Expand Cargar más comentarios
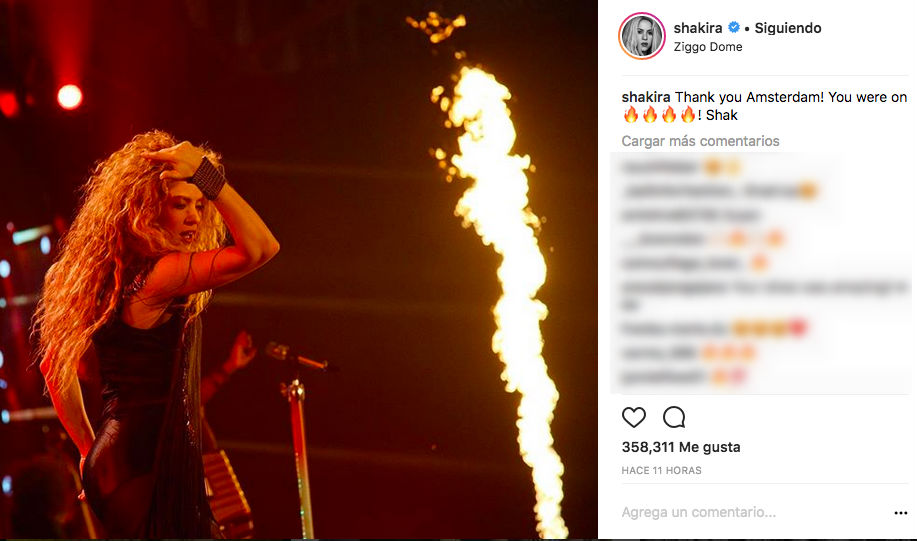 700,141
